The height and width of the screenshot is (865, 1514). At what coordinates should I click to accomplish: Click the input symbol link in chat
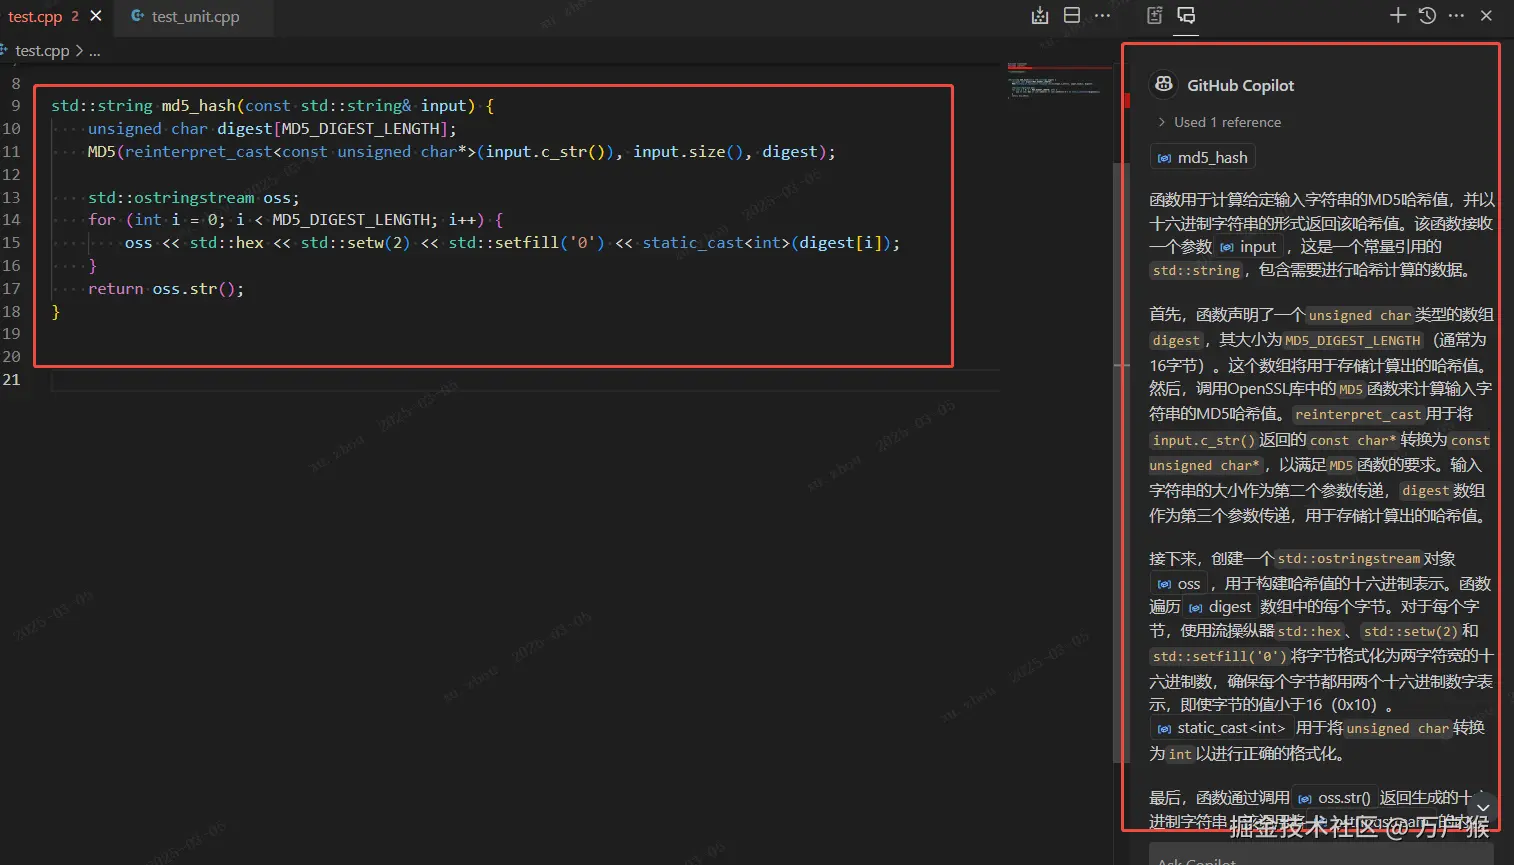click(x=1249, y=247)
